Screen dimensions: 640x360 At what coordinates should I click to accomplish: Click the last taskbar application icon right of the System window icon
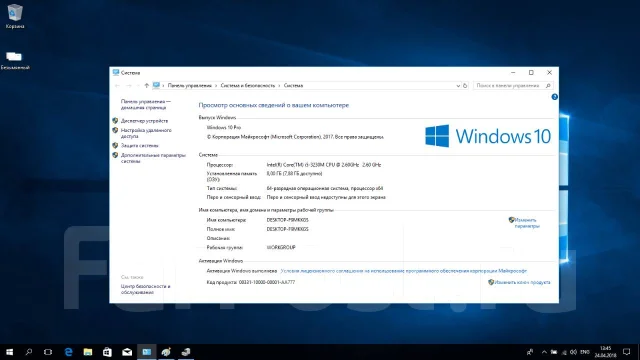[x=186, y=352]
